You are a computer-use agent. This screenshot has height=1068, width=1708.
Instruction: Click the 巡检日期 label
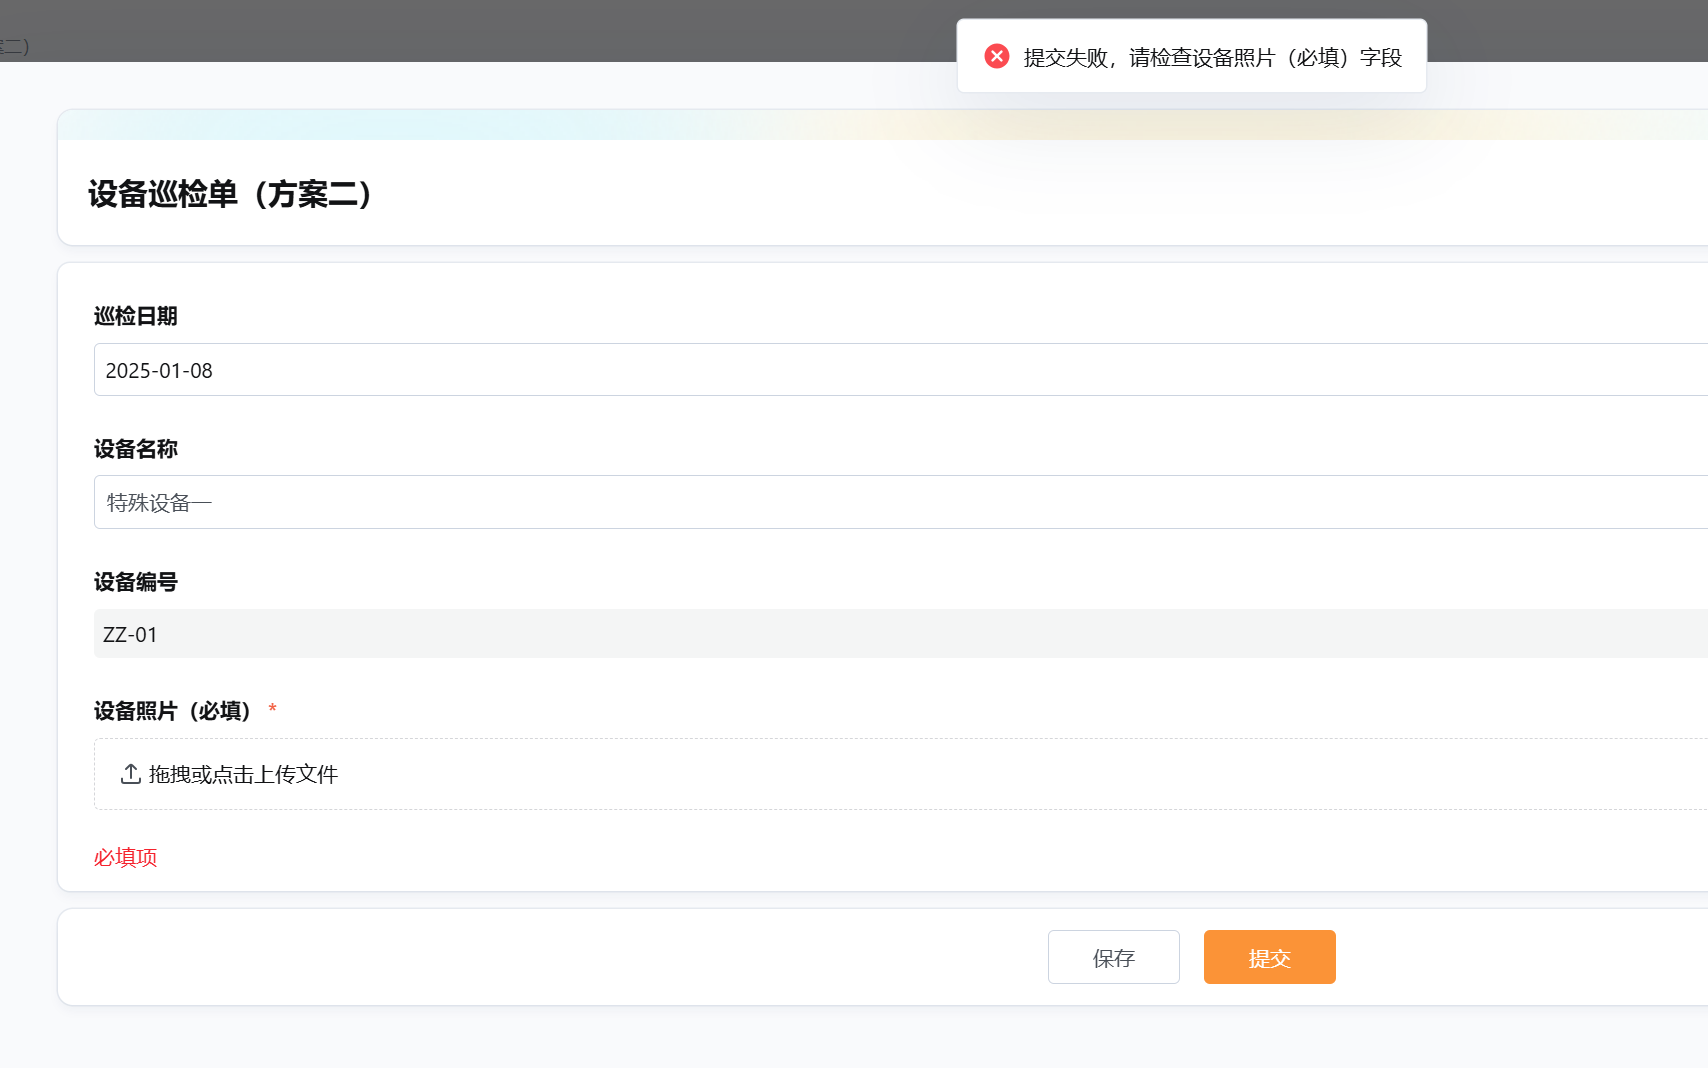(136, 316)
